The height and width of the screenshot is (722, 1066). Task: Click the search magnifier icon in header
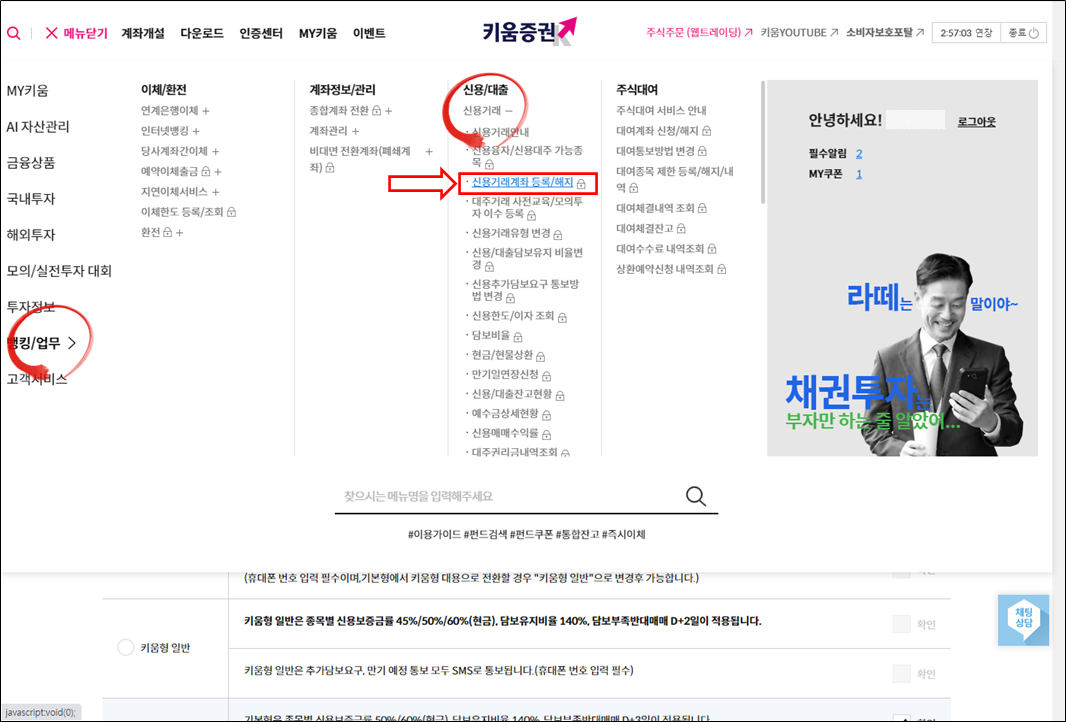pos(14,33)
